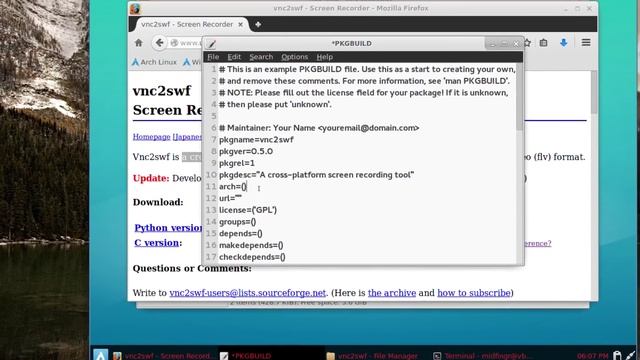Image resolution: width=640 pixels, height=360 pixels.
Task: Open 'how to subscribe' link
Action: (x=474, y=293)
